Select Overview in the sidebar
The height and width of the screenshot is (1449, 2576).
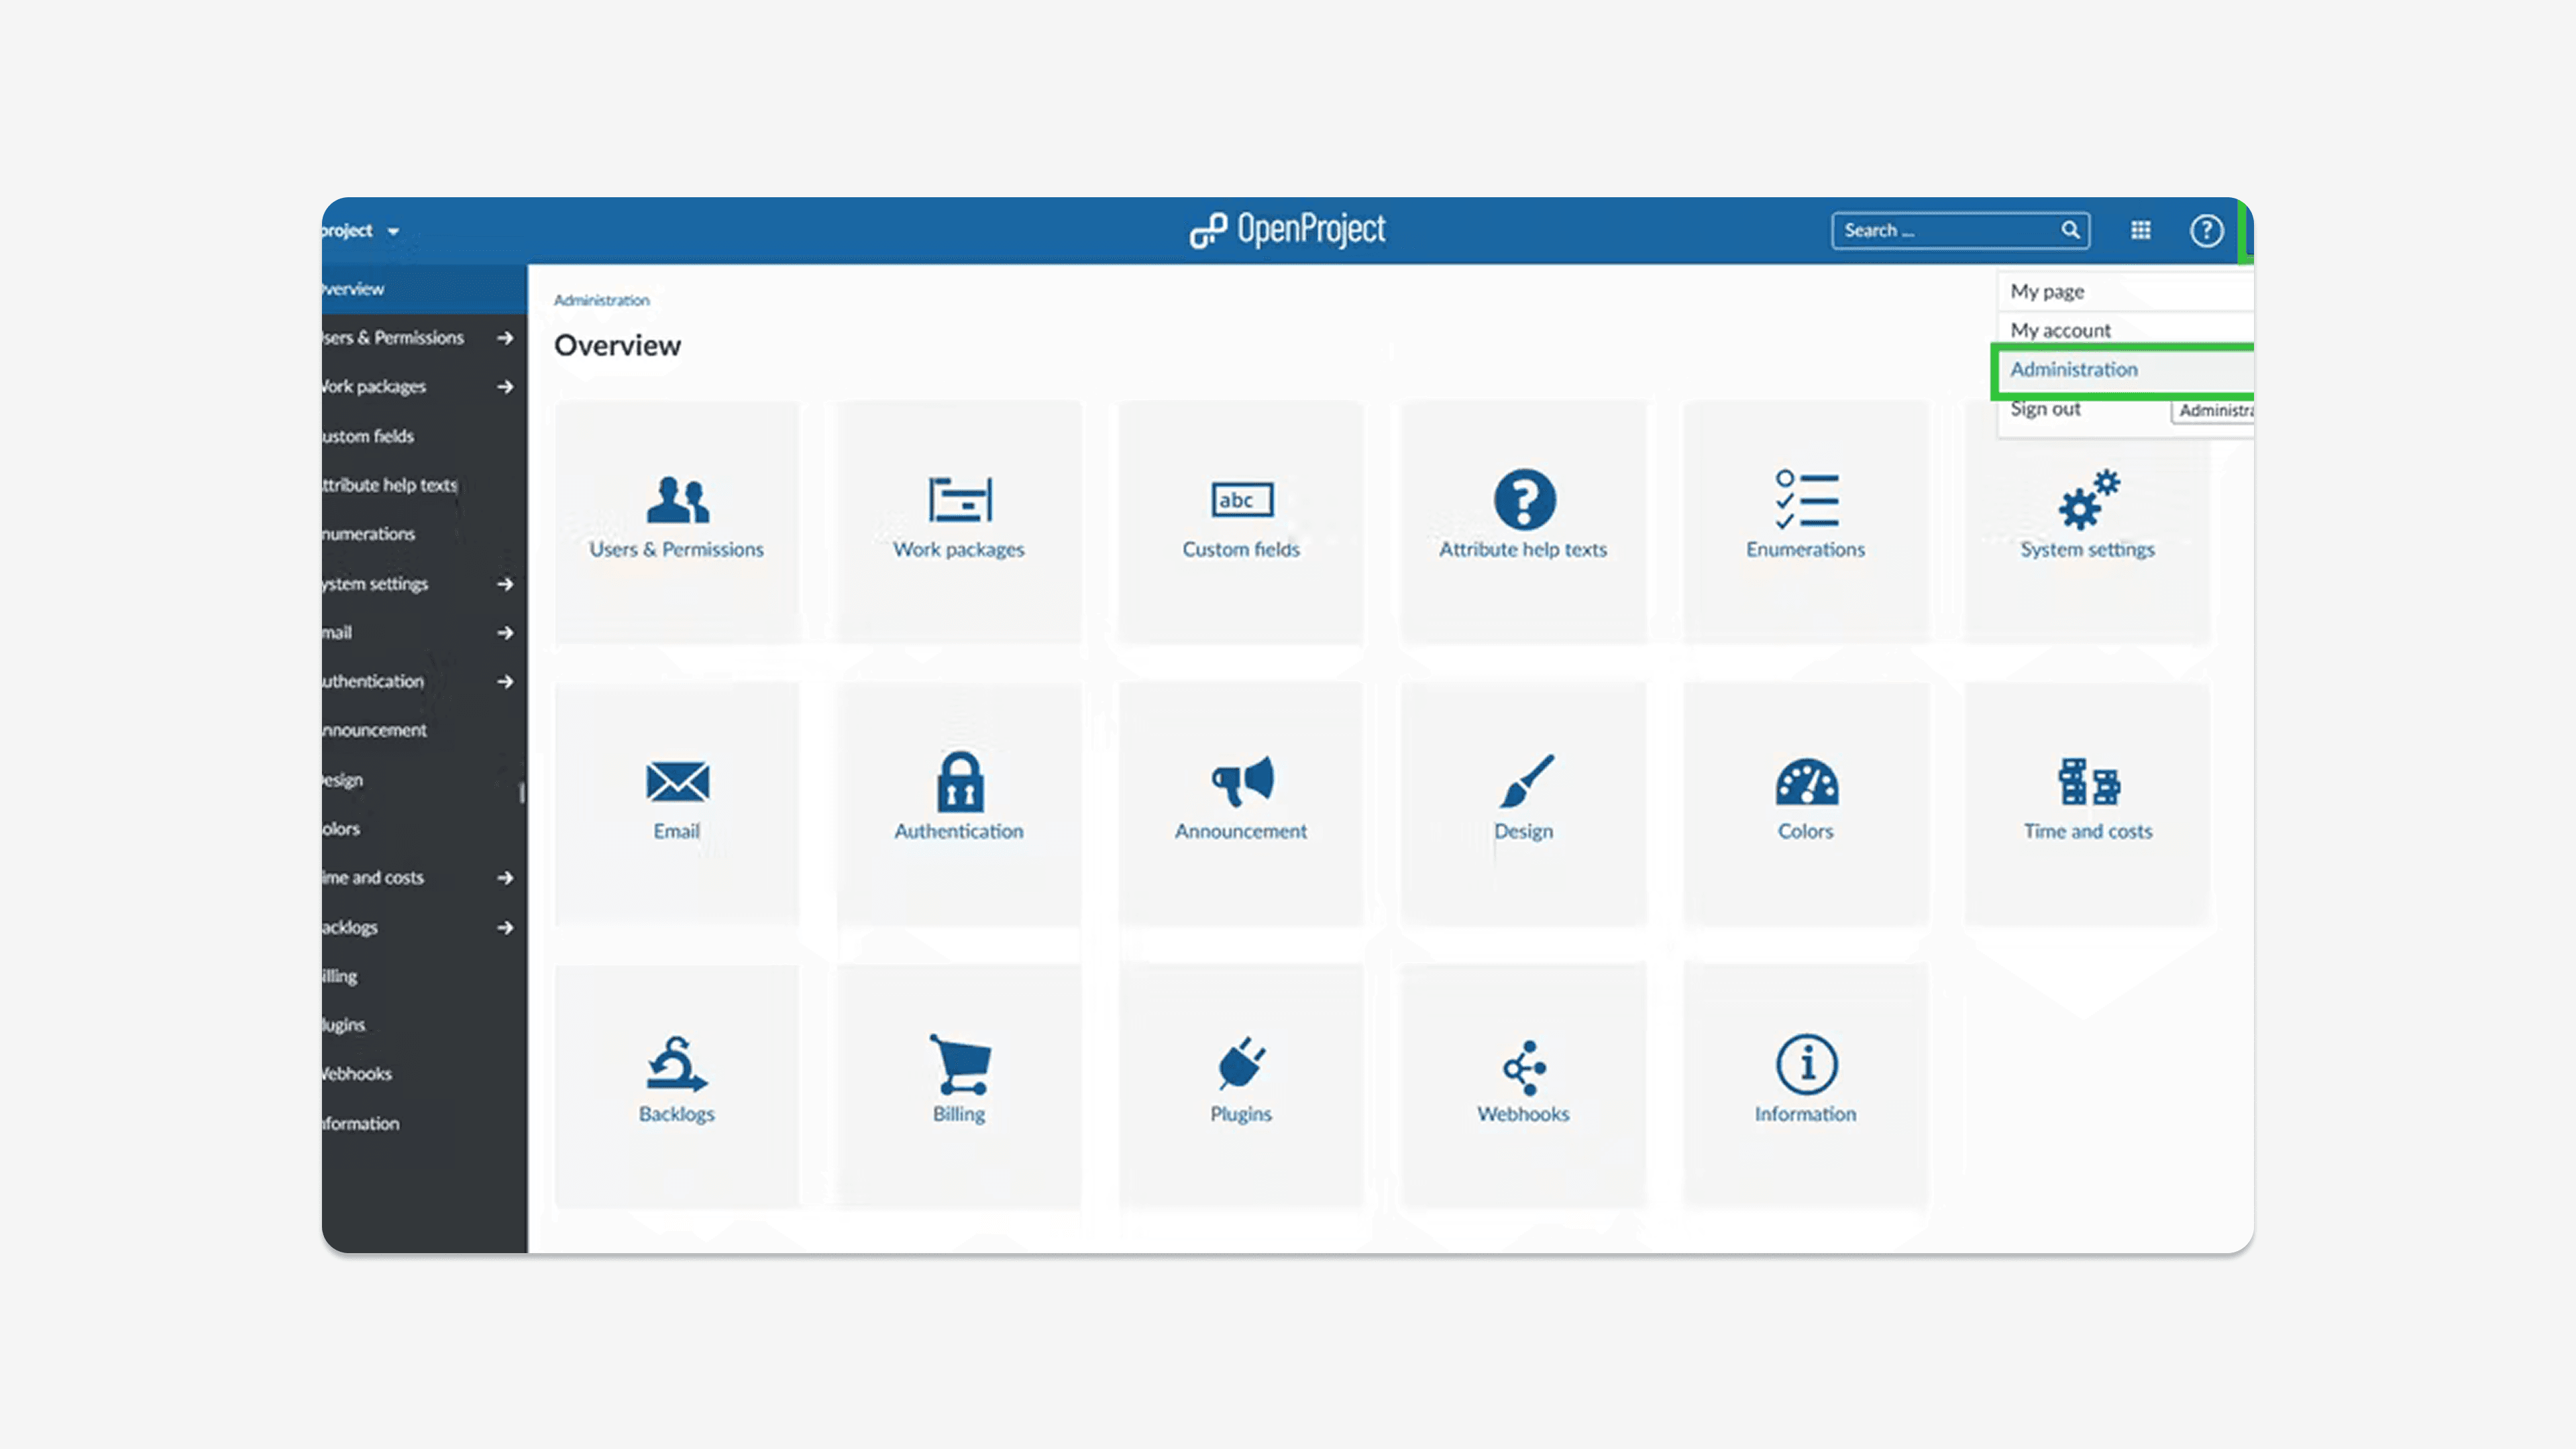click(424, 289)
